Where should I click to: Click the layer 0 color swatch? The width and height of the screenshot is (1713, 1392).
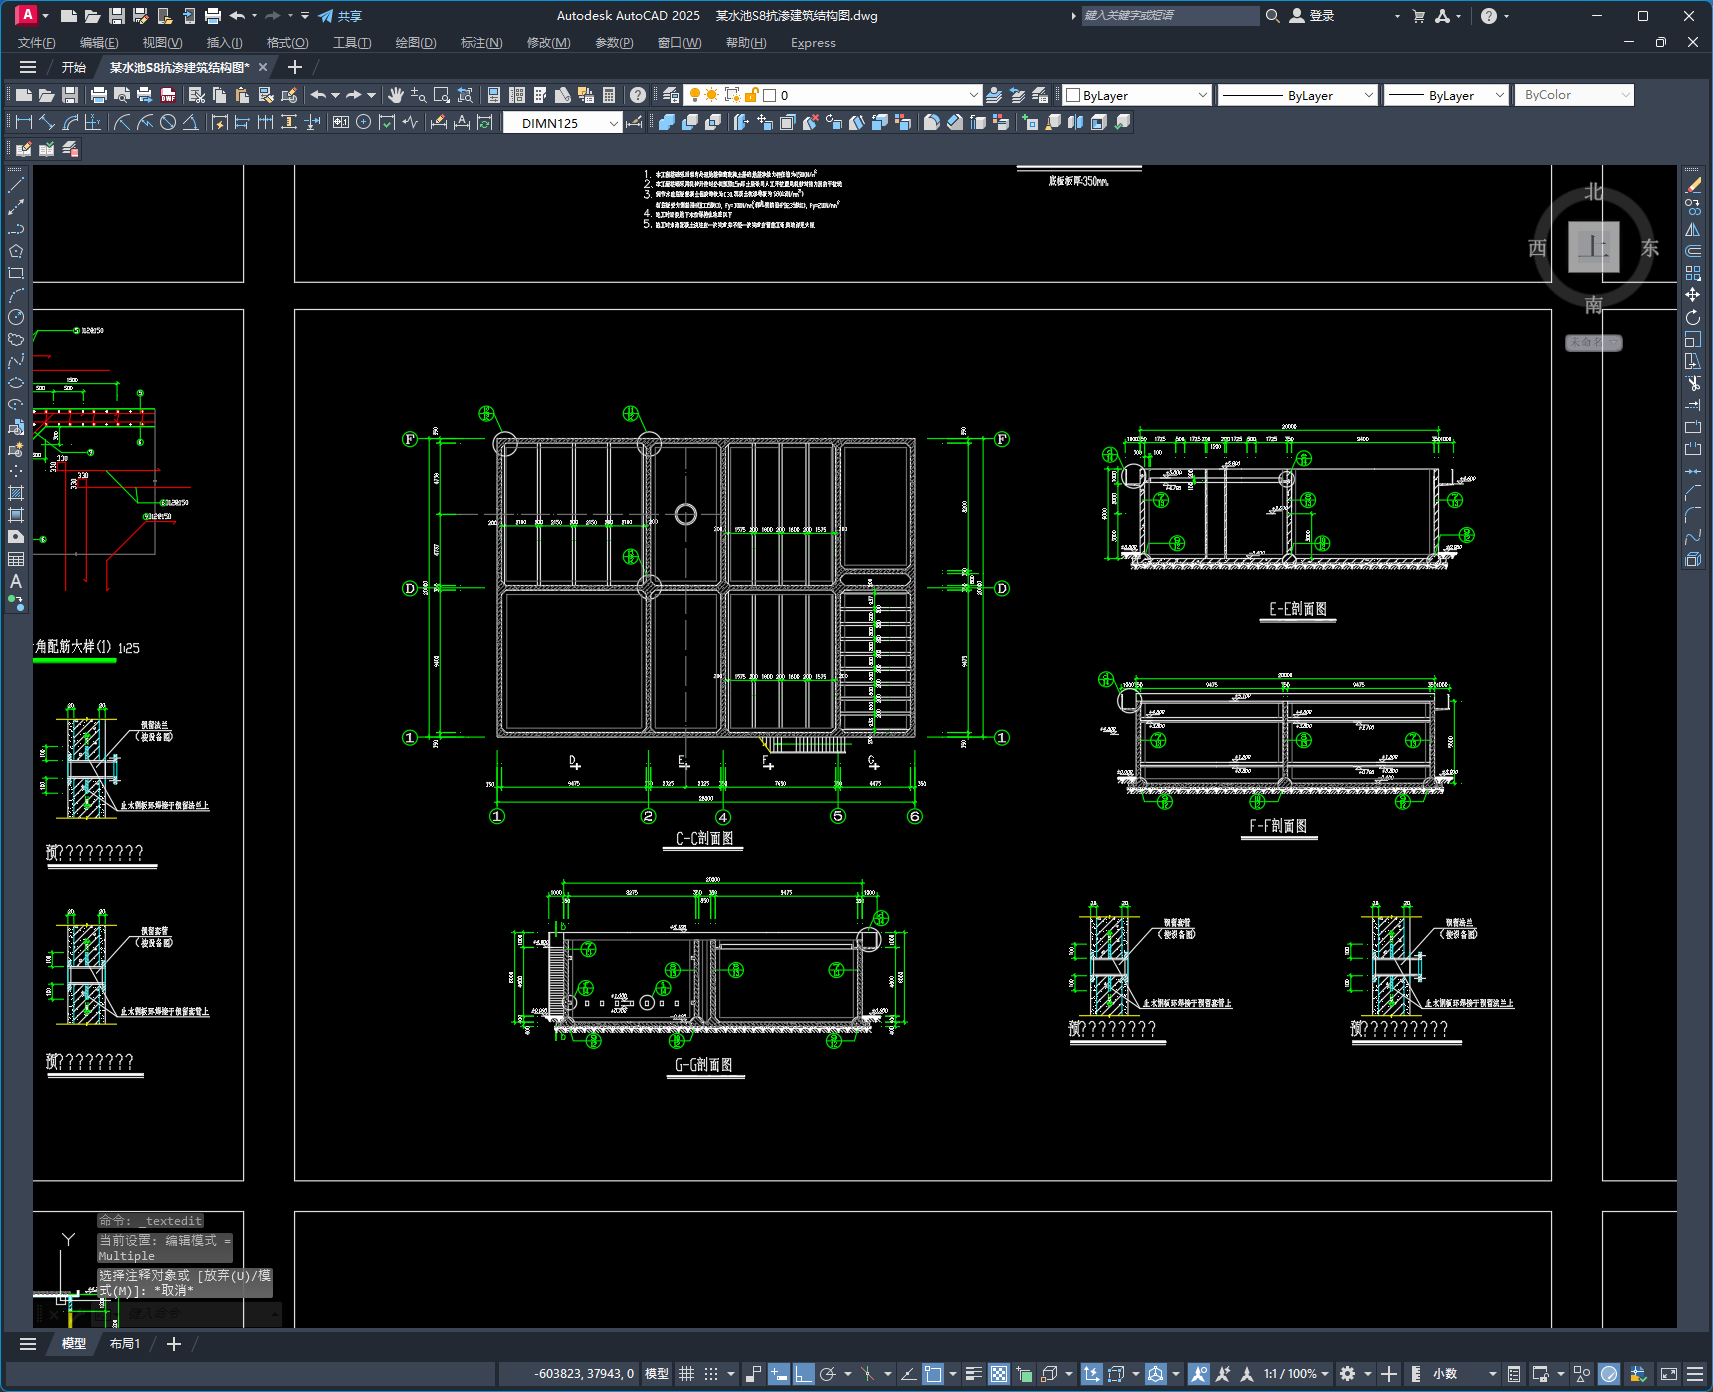tap(770, 95)
